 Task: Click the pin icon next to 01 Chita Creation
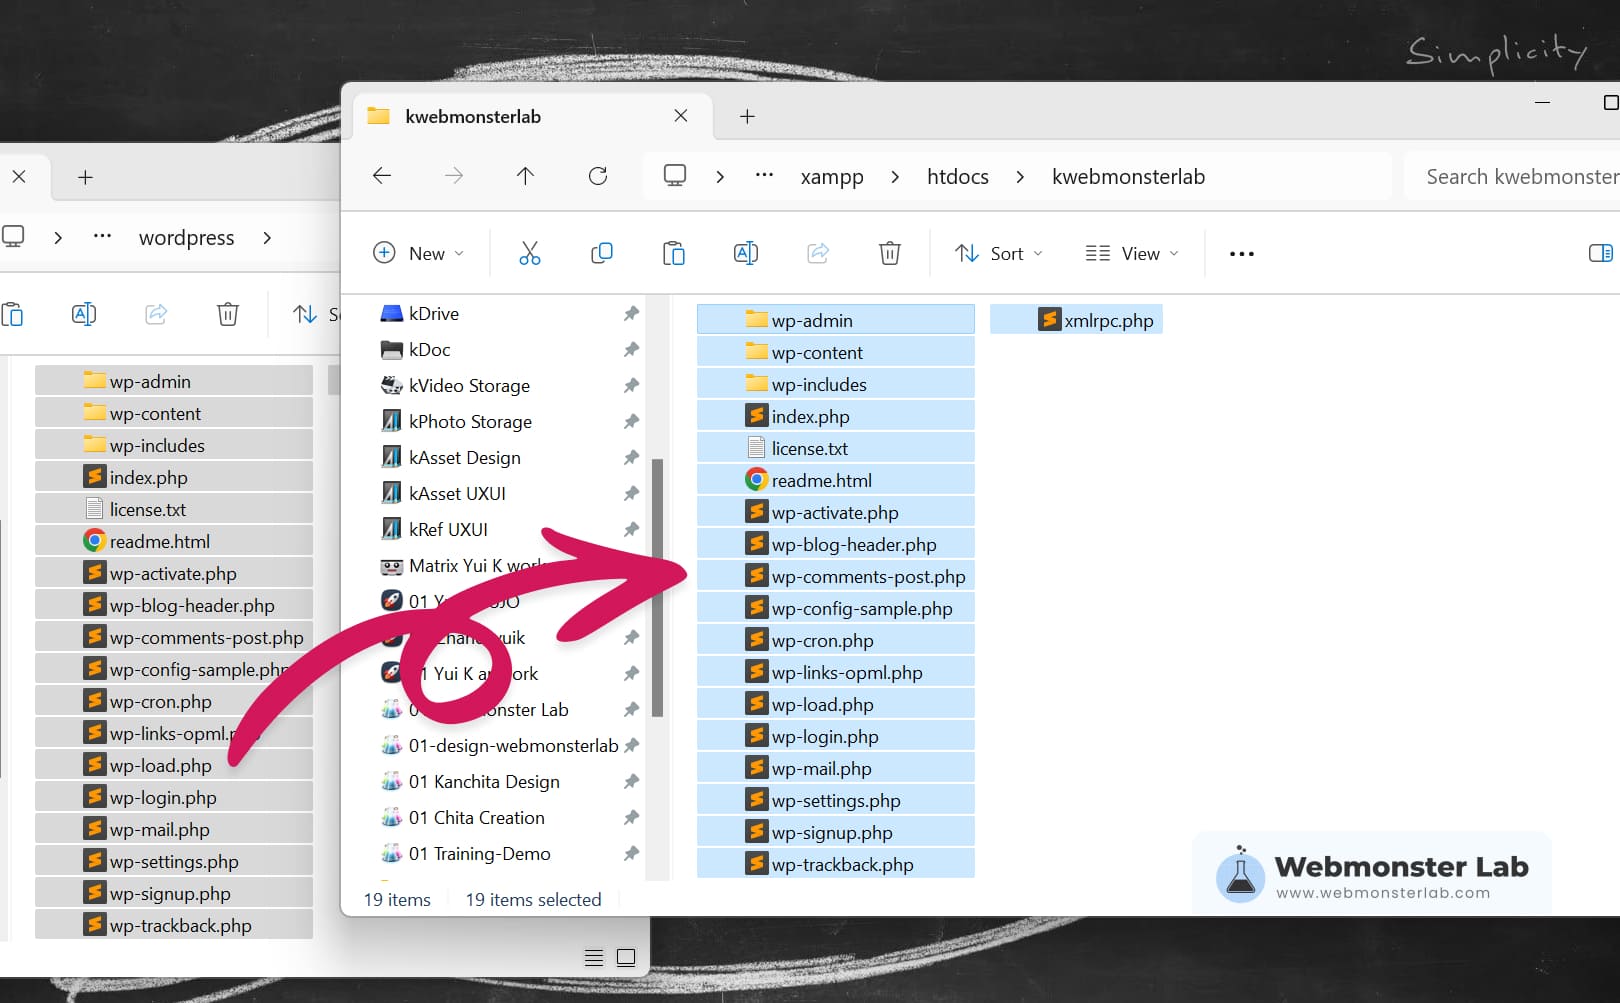click(631, 818)
